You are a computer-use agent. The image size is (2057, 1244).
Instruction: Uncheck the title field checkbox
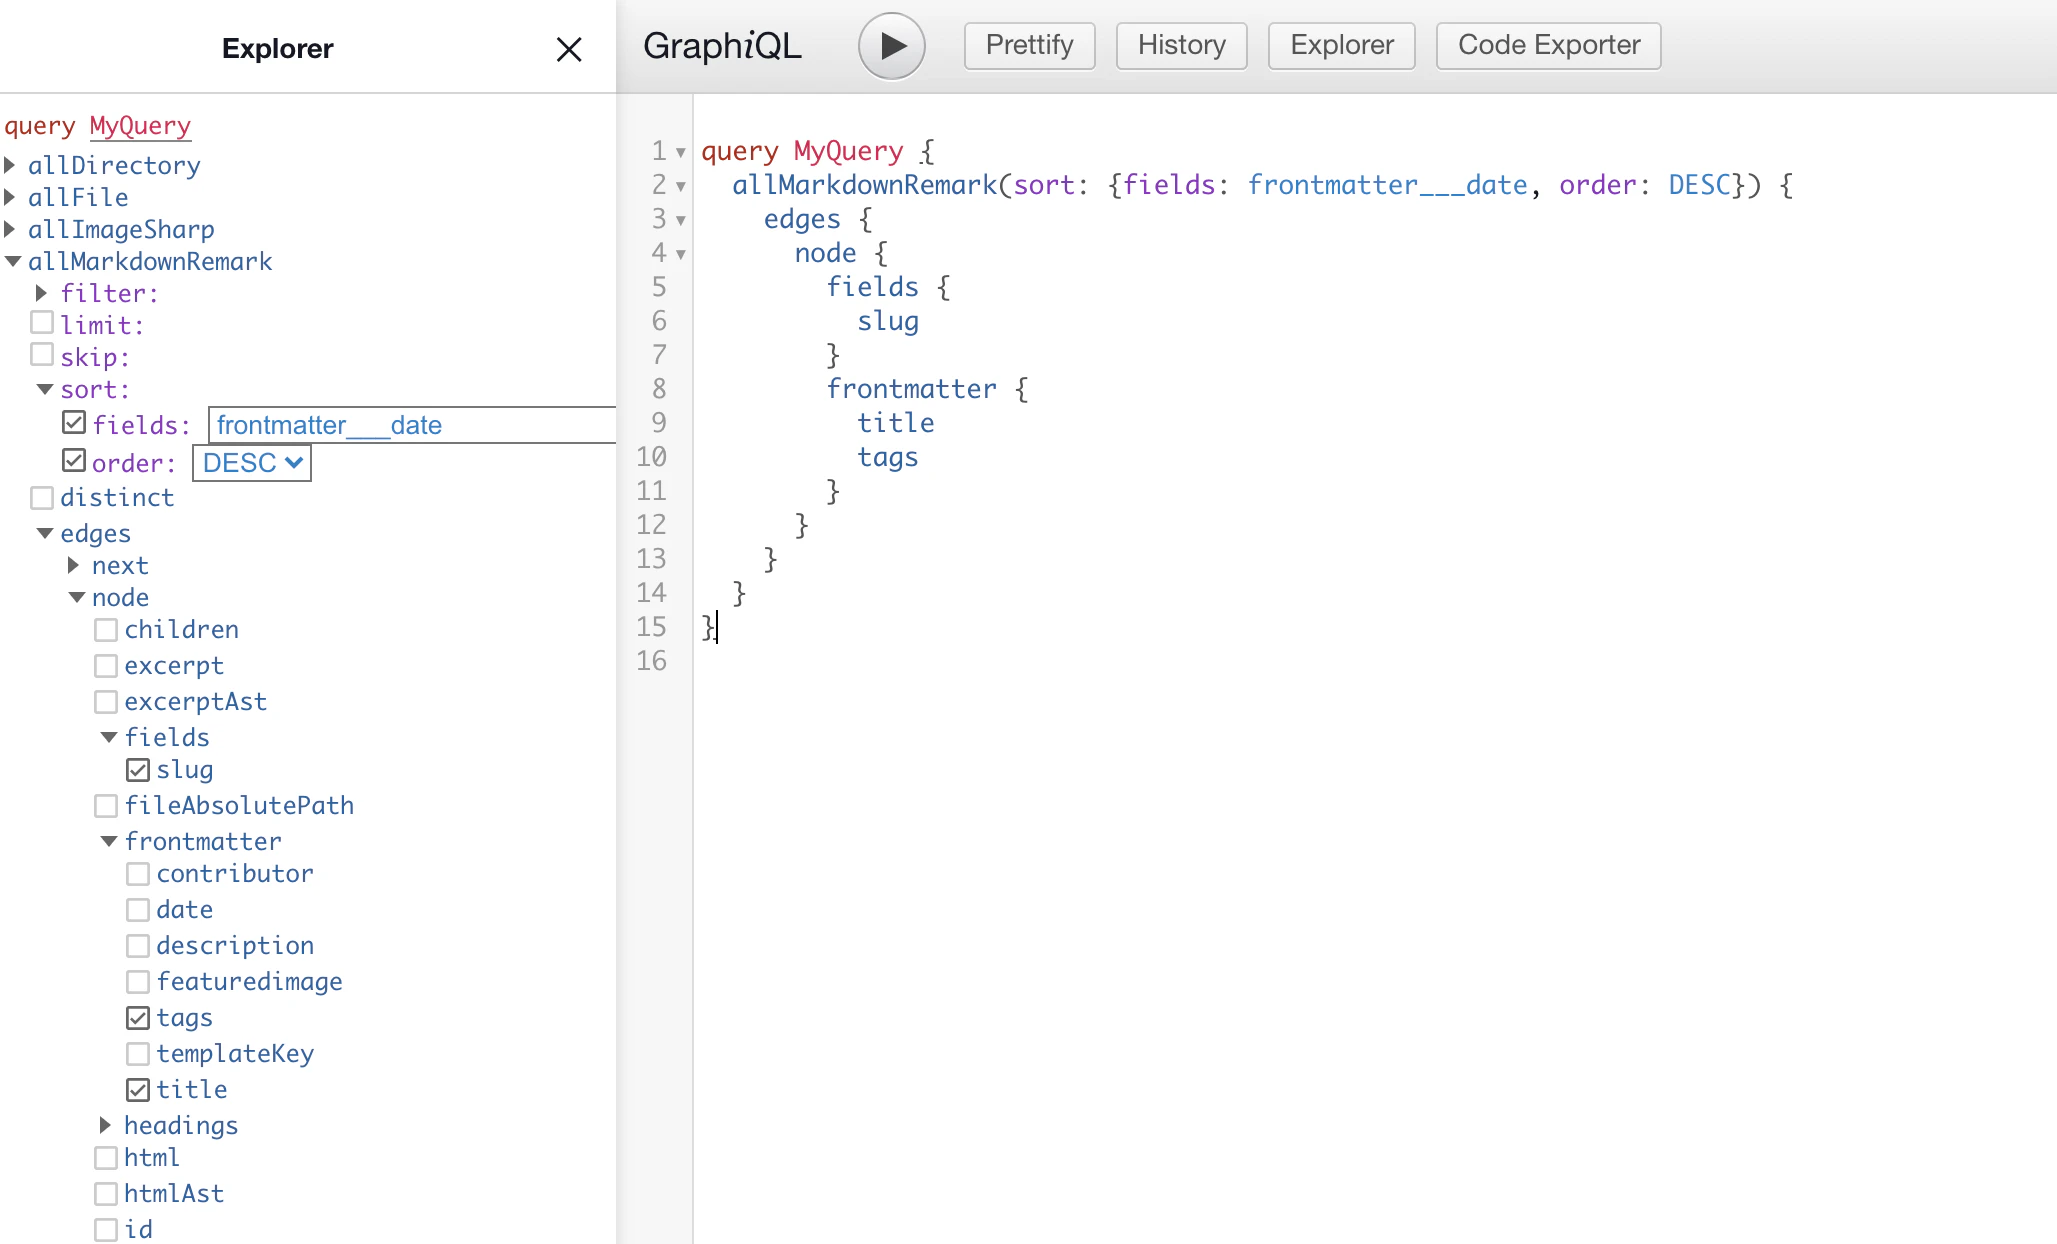click(x=138, y=1090)
